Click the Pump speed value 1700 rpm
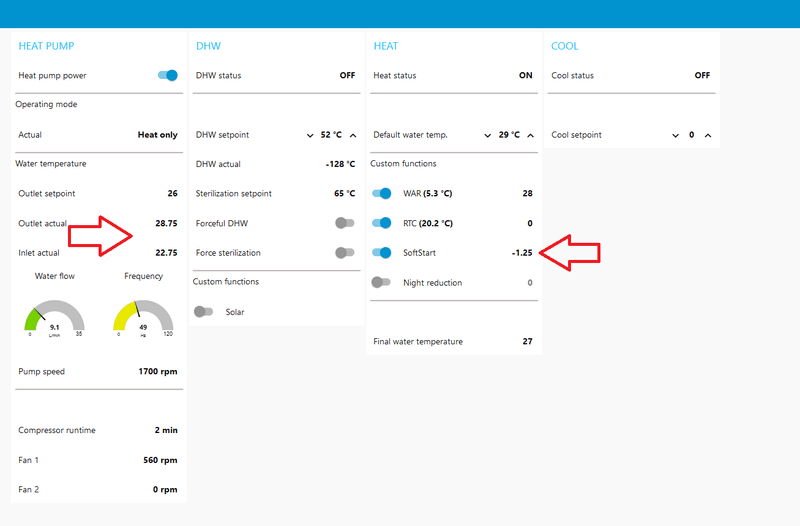 (158, 371)
